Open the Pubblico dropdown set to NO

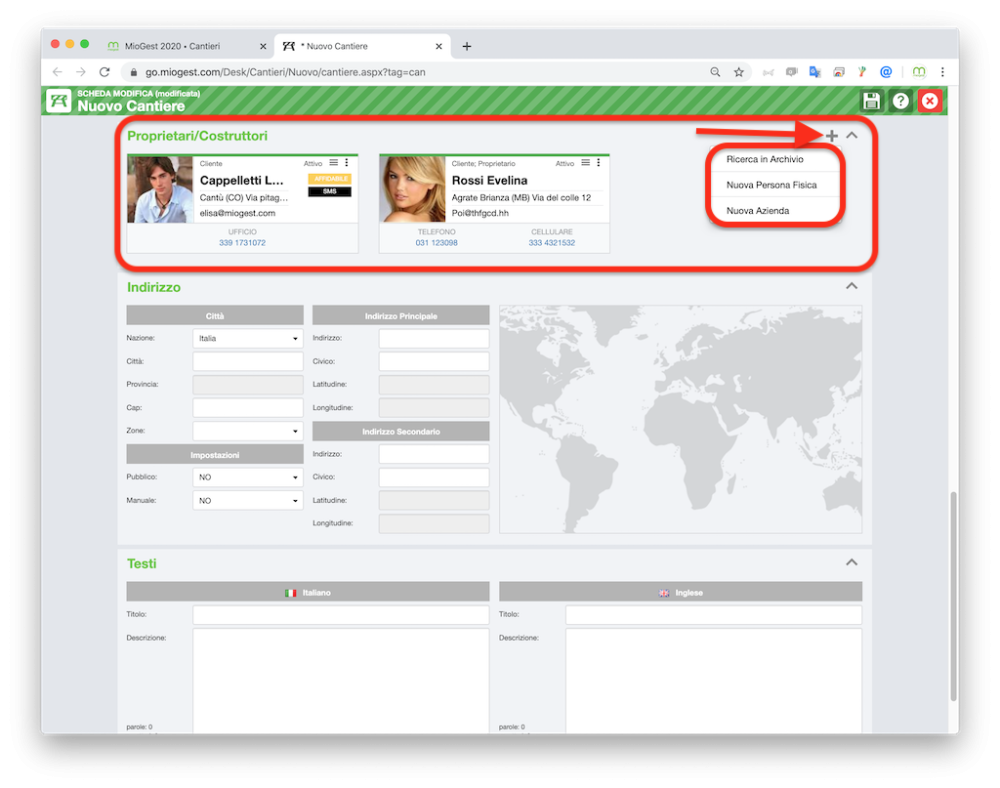pos(247,477)
